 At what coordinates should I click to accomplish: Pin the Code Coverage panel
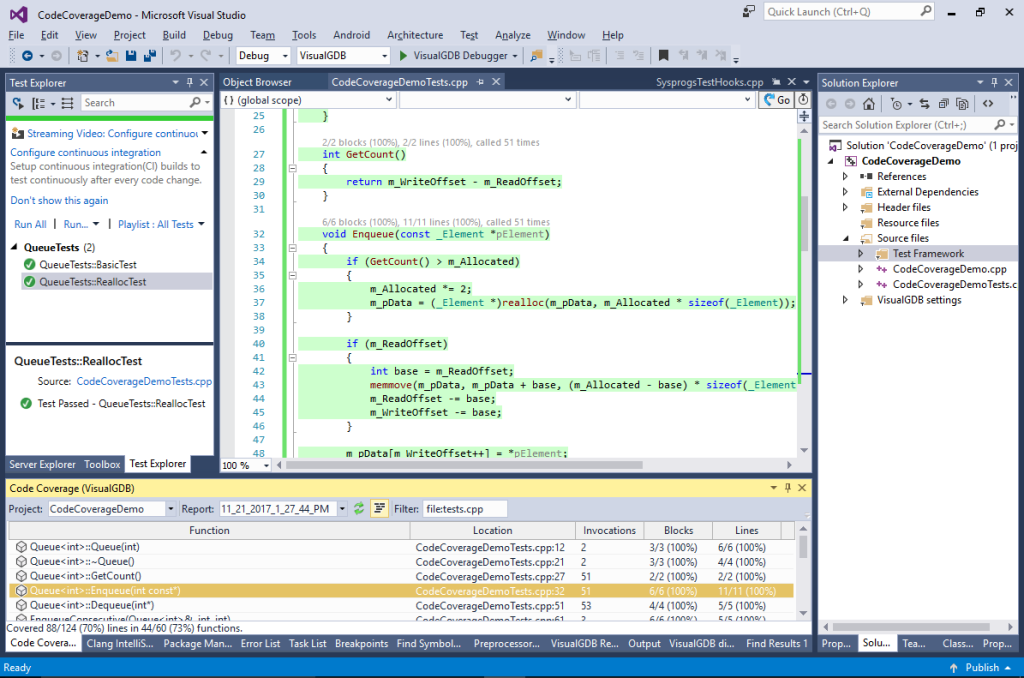(788, 488)
